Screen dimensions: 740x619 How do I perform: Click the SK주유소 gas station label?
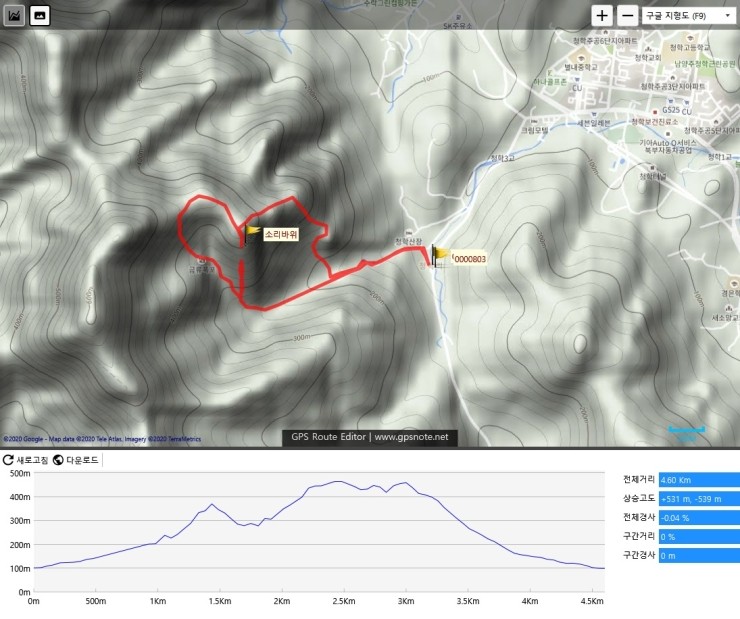coord(457,26)
